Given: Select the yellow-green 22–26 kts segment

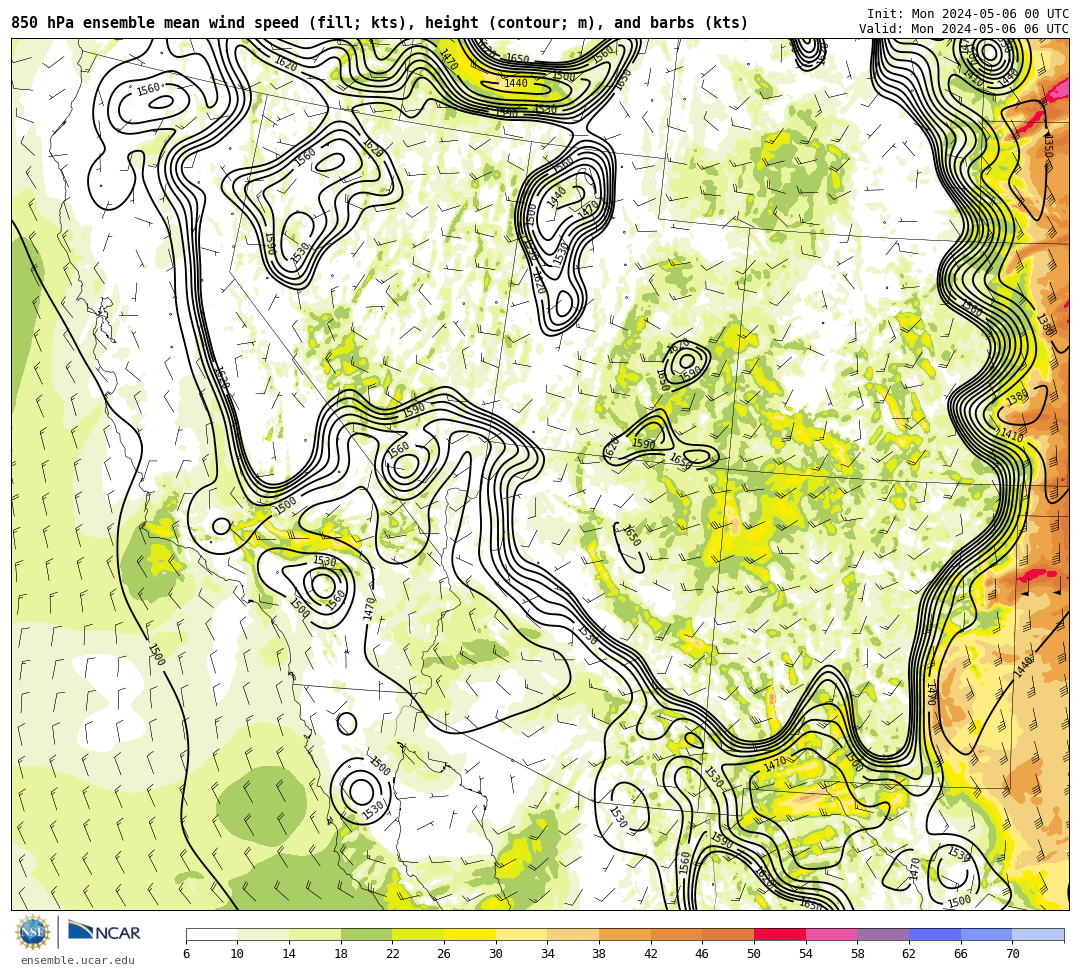Looking at the screenshot, I should 418,934.
